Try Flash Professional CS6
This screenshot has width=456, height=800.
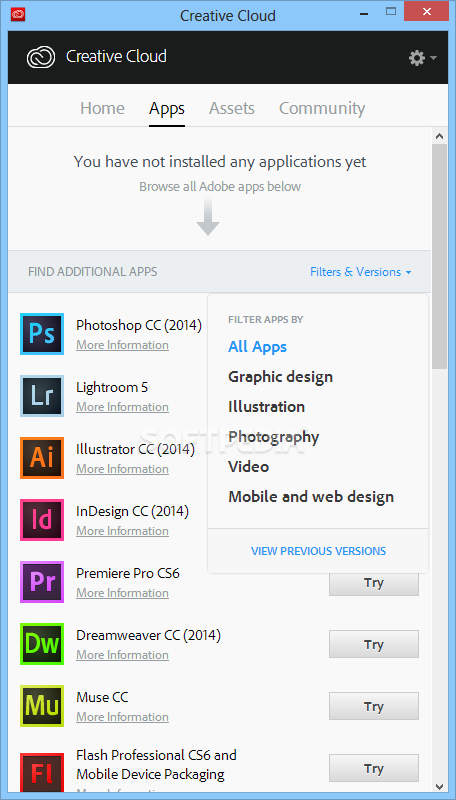tap(374, 768)
